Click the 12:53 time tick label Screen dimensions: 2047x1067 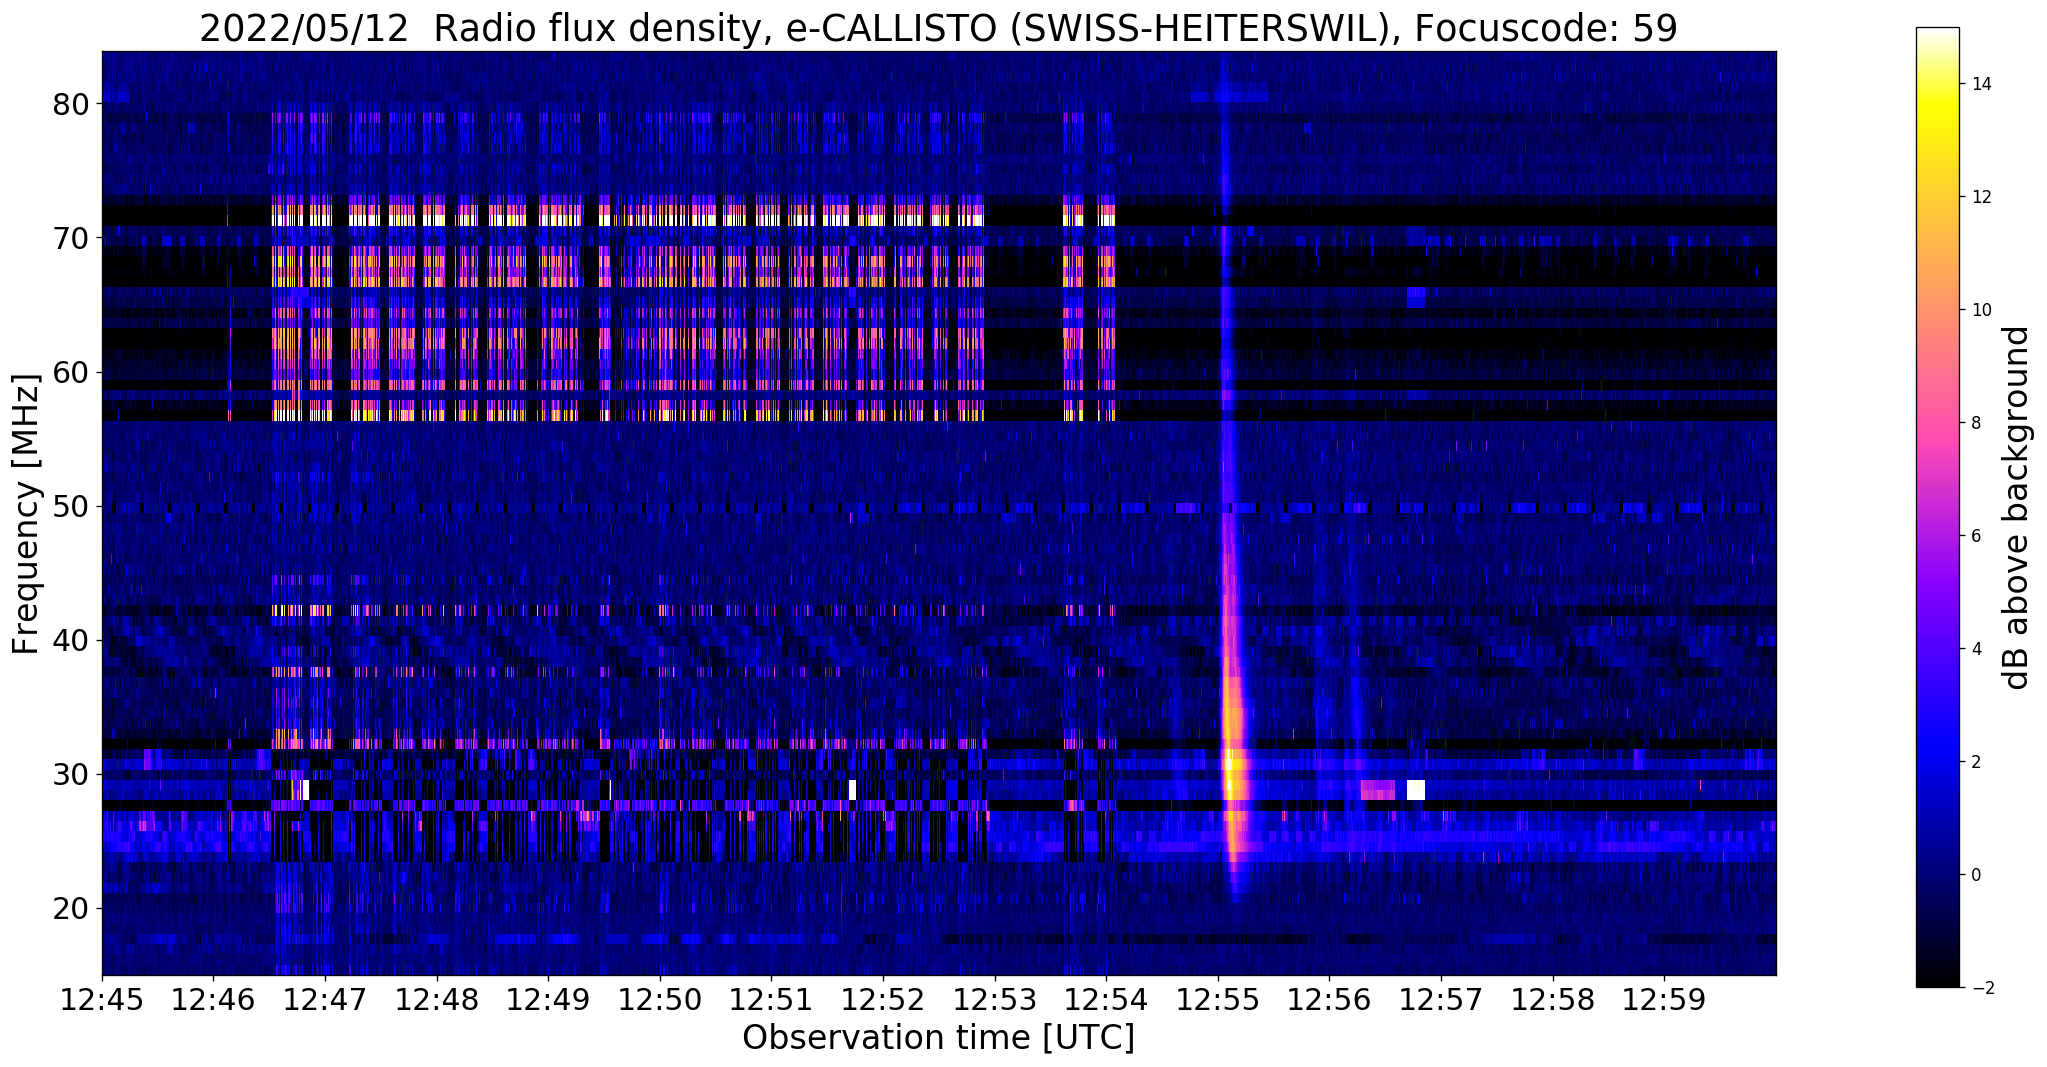tap(995, 1000)
